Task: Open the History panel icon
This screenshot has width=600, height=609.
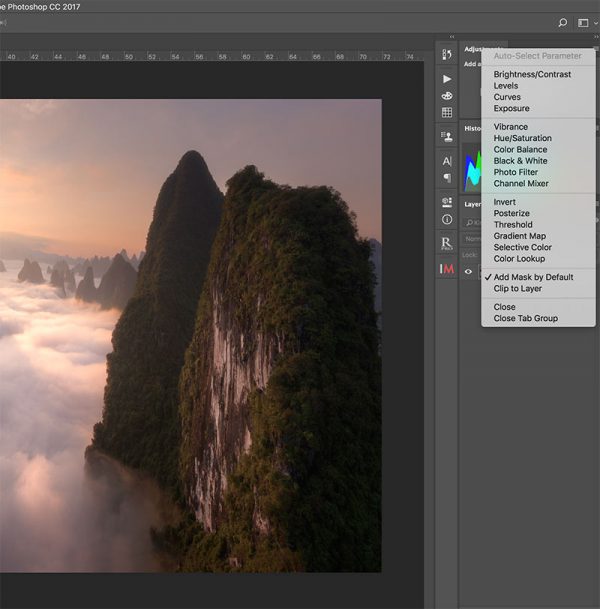Action: pos(447,53)
